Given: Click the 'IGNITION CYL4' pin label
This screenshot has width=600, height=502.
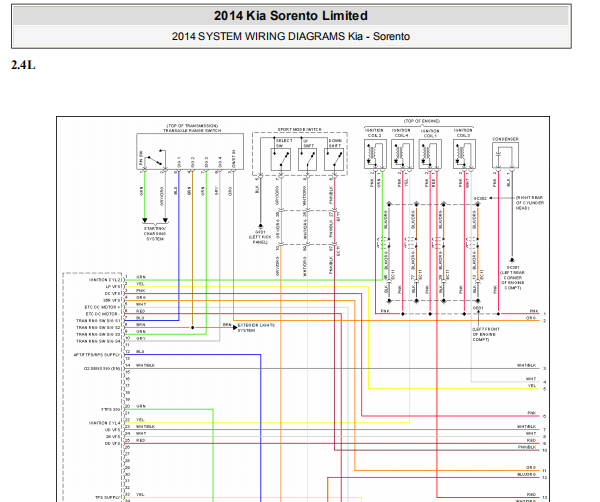Looking at the screenshot, I should 104,423.
